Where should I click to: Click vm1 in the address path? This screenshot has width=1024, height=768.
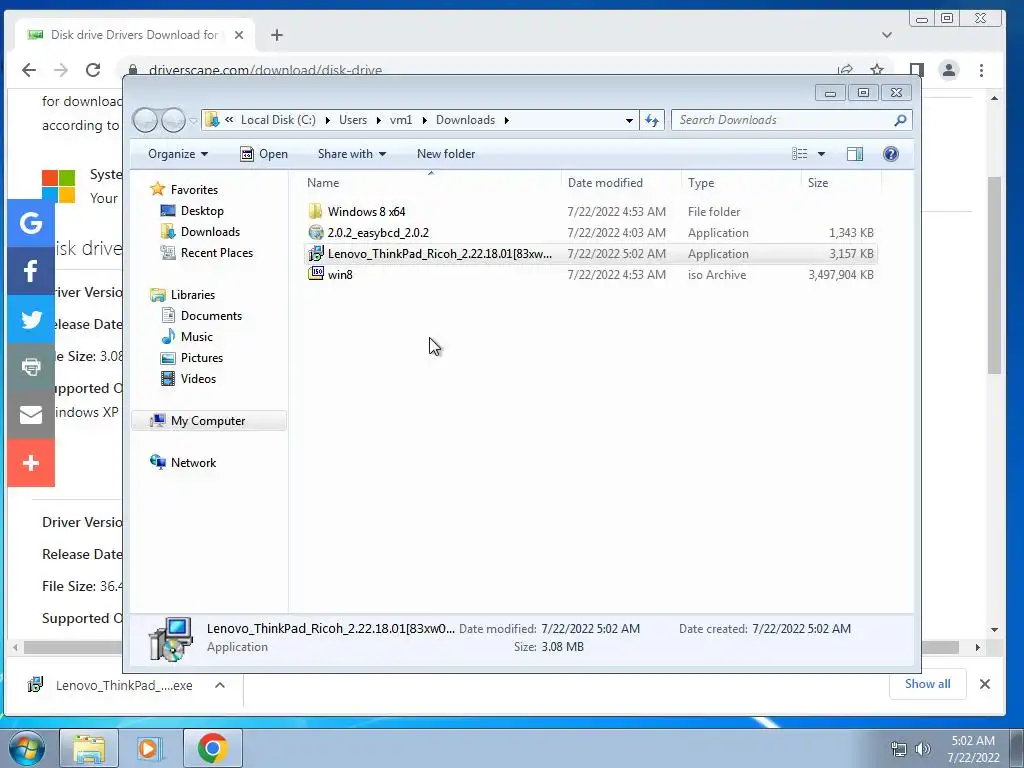[401, 120]
